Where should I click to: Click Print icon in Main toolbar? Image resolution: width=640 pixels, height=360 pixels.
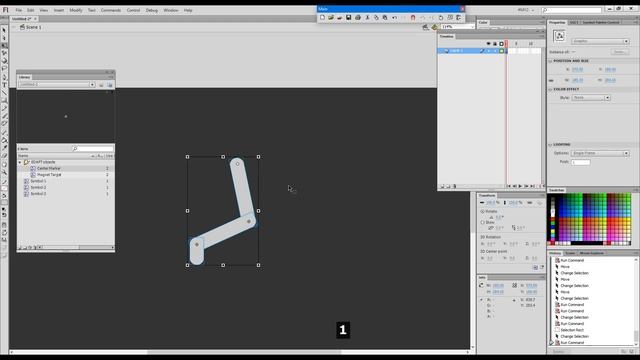pyautogui.click(x=358, y=18)
